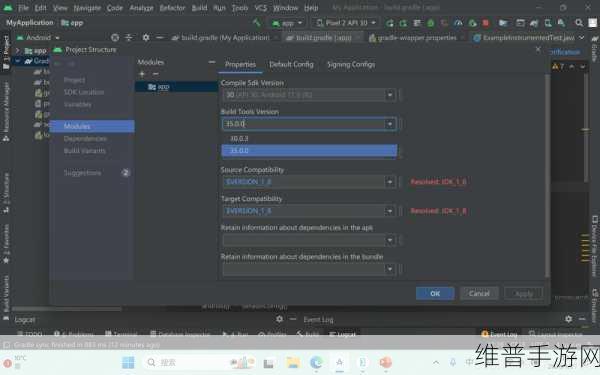Open the Source Compatibility dropdown arrow
The height and width of the screenshot is (375, 600).
[390, 182]
